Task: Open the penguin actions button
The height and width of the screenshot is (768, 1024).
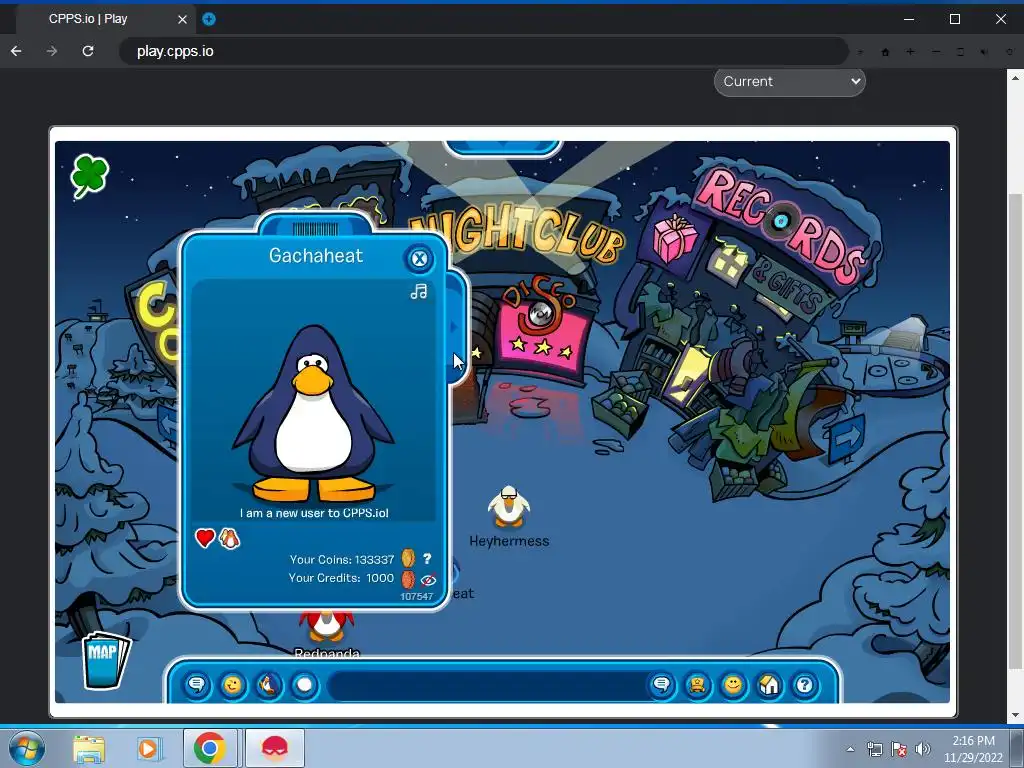Action: point(268,685)
